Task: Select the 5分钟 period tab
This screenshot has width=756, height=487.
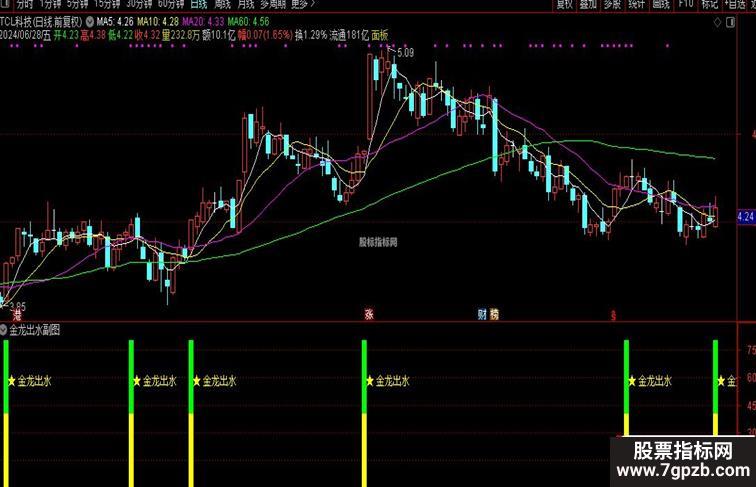Action: [78, 4]
